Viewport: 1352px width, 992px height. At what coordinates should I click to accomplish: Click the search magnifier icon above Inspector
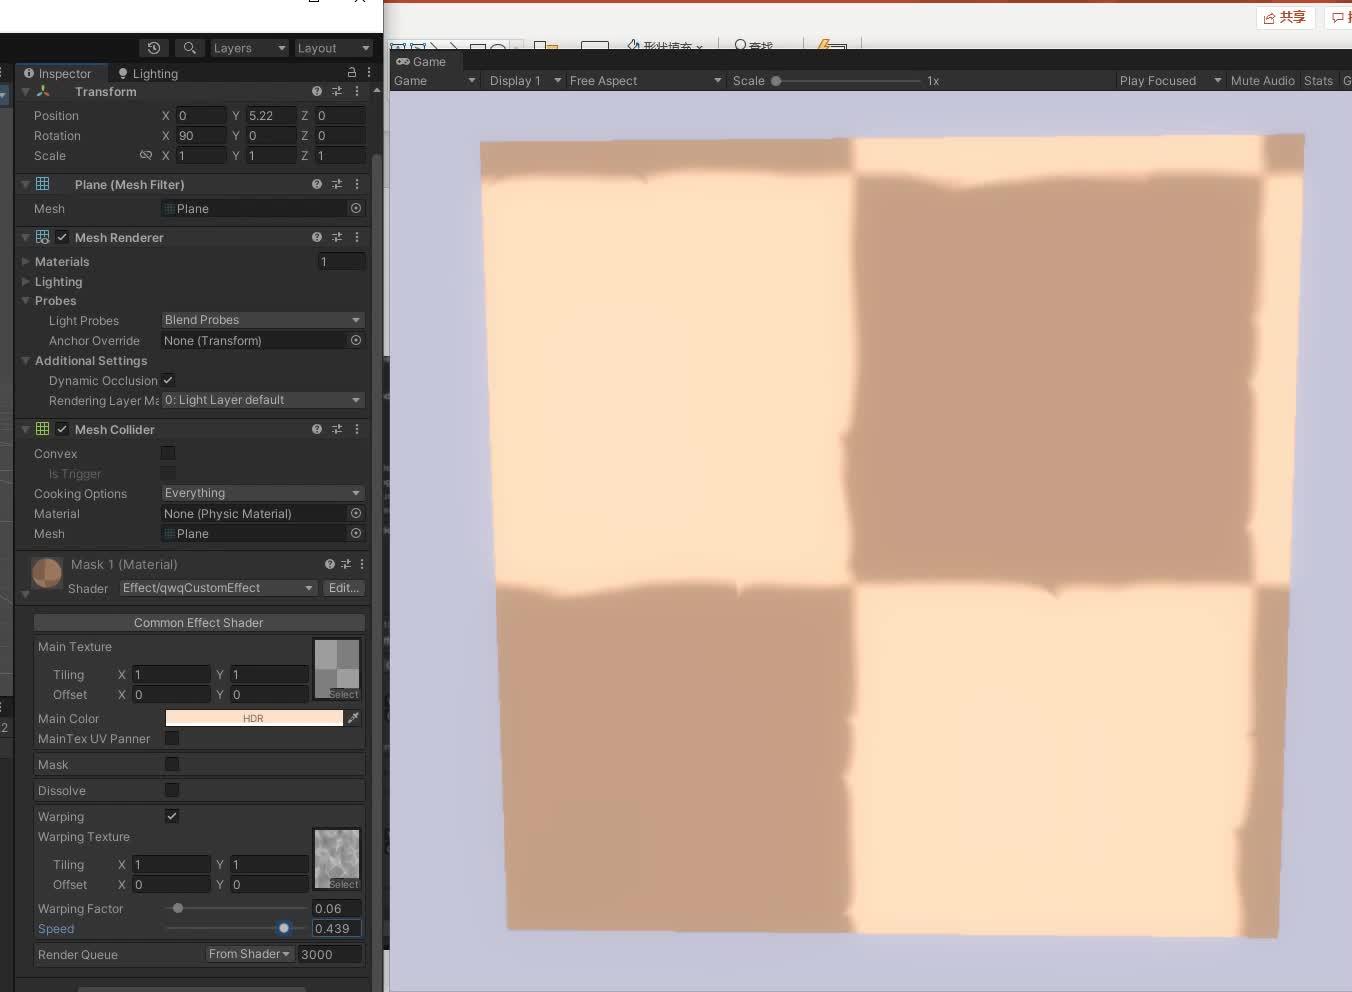(190, 47)
